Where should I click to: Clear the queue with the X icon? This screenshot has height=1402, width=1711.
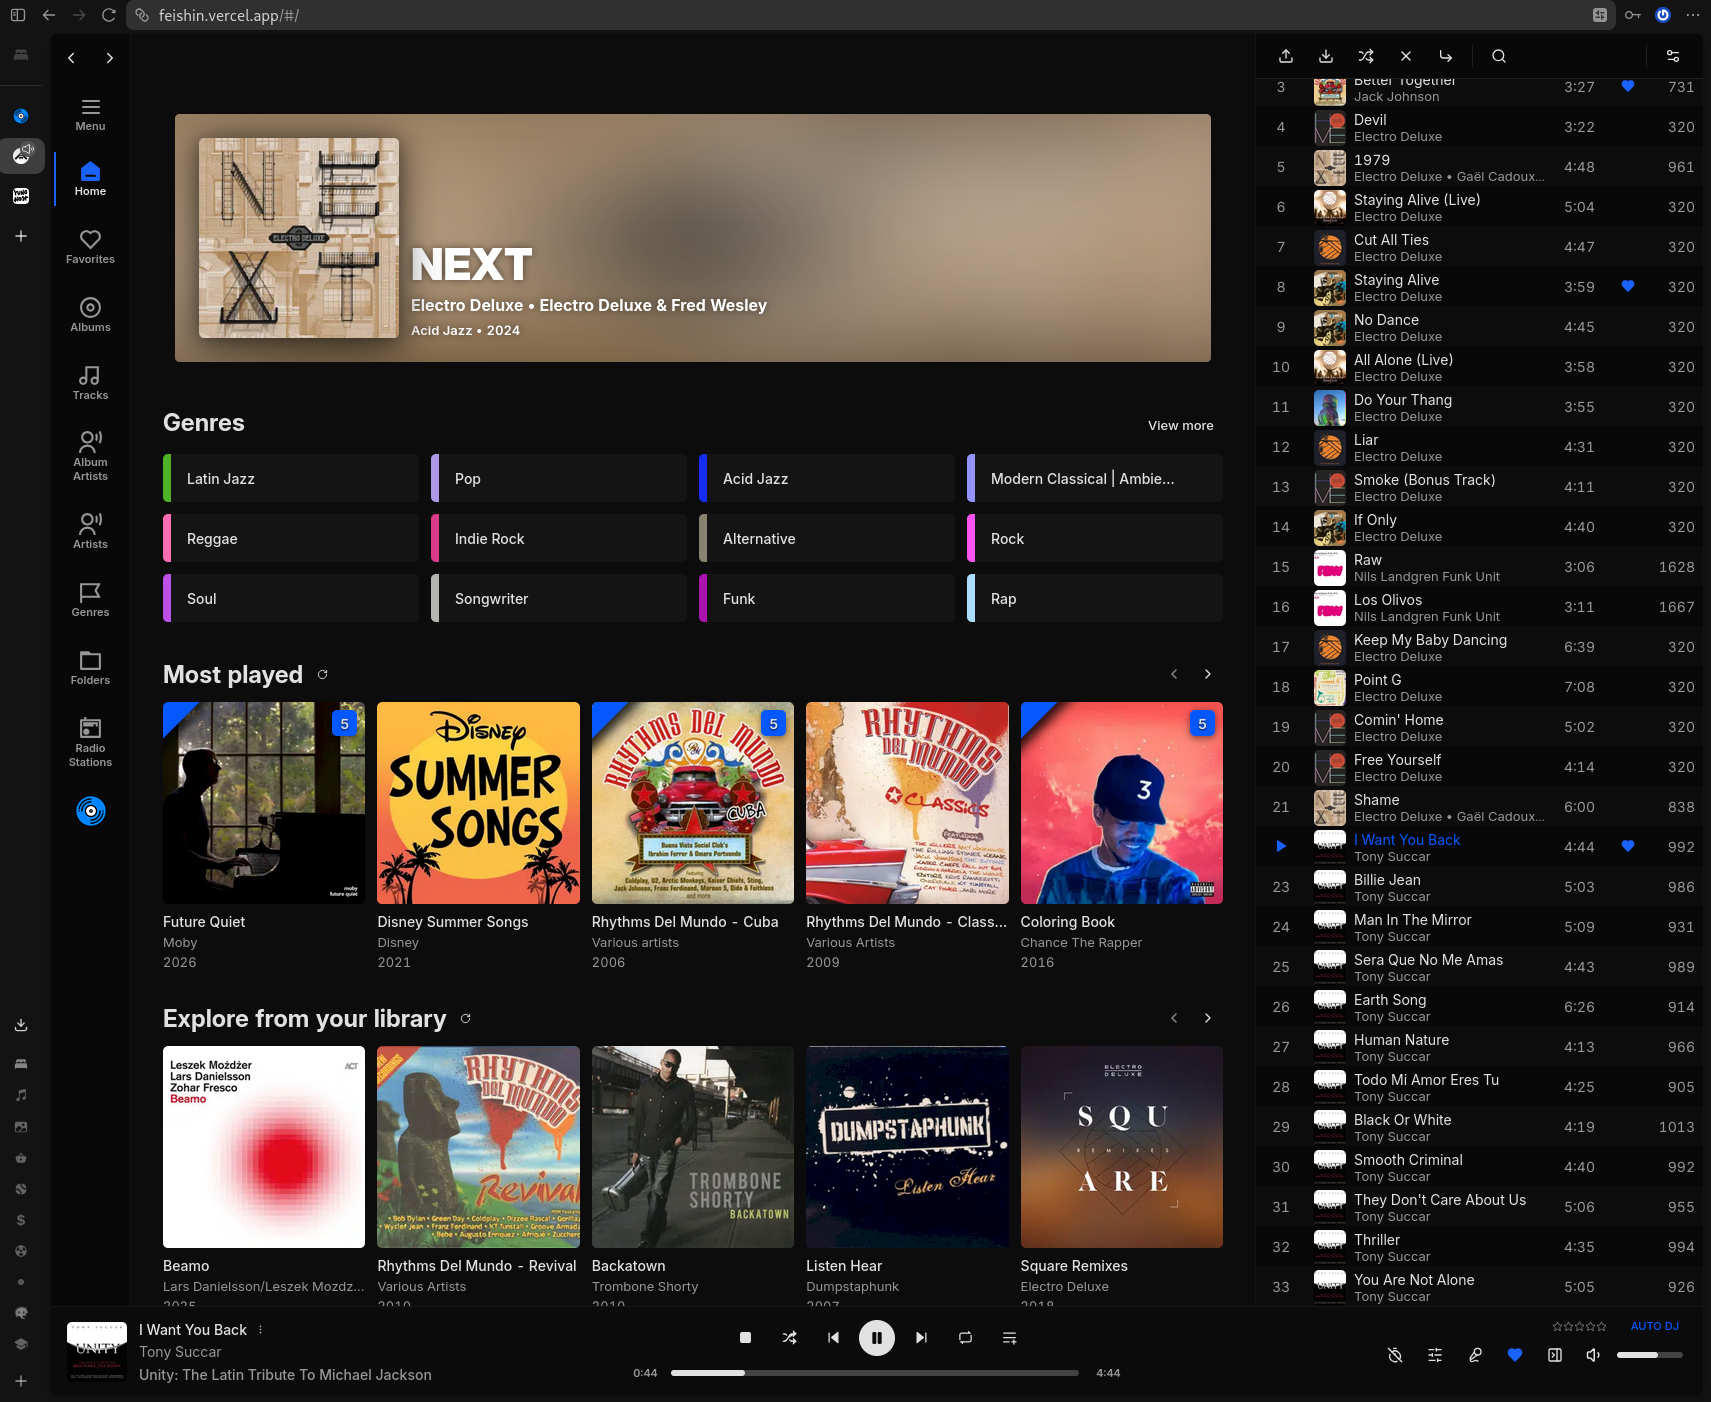click(x=1405, y=56)
